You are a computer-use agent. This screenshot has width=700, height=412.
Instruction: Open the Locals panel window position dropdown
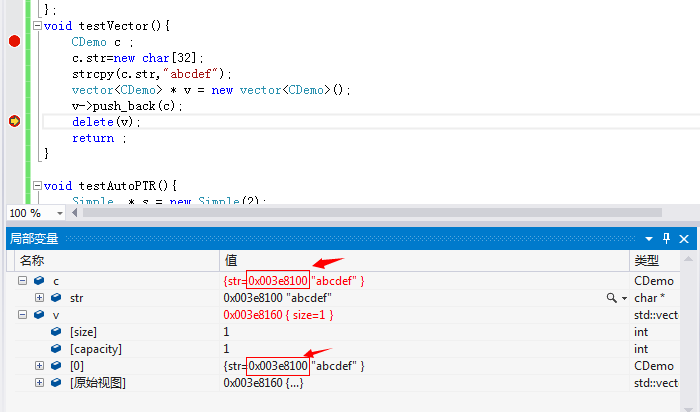point(649,239)
